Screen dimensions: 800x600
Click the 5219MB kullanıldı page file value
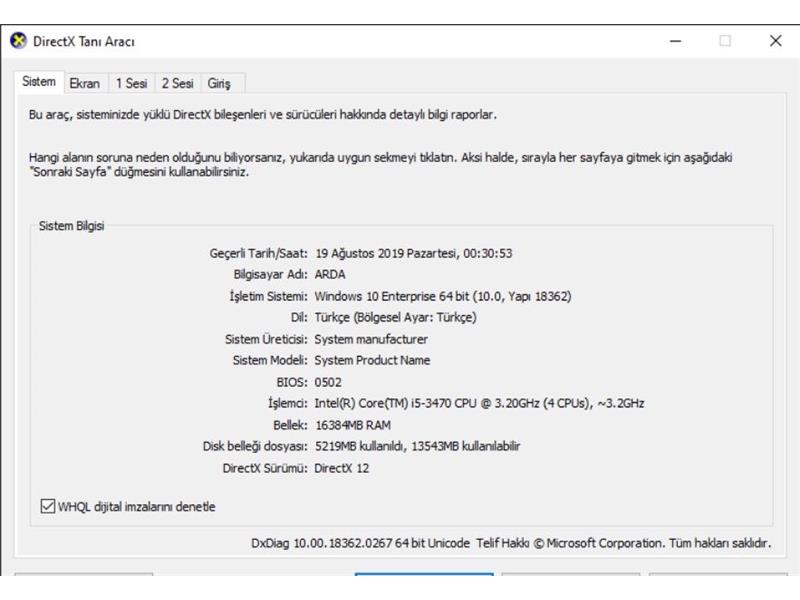360,446
